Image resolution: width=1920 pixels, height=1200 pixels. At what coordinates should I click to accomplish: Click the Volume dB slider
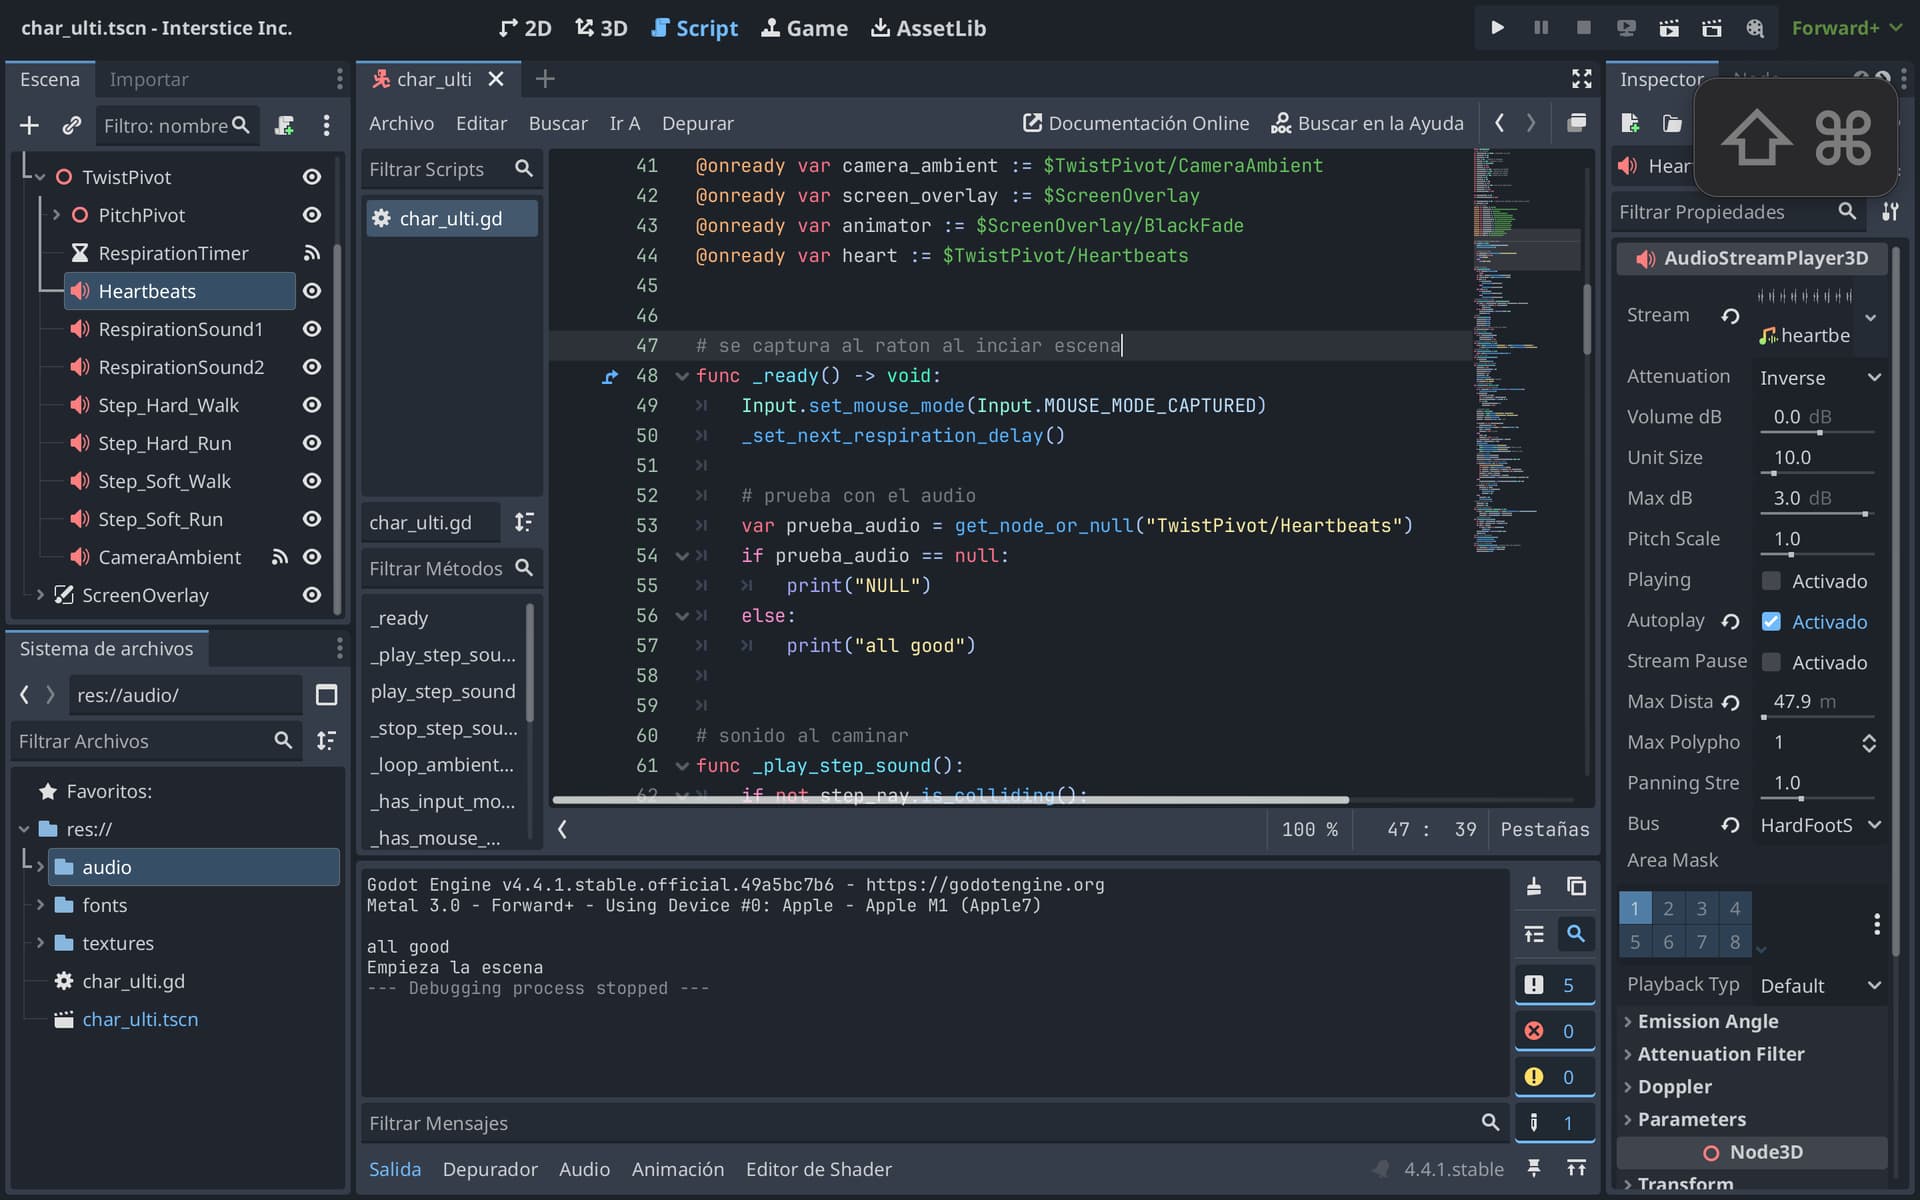[x=1817, y=432]
